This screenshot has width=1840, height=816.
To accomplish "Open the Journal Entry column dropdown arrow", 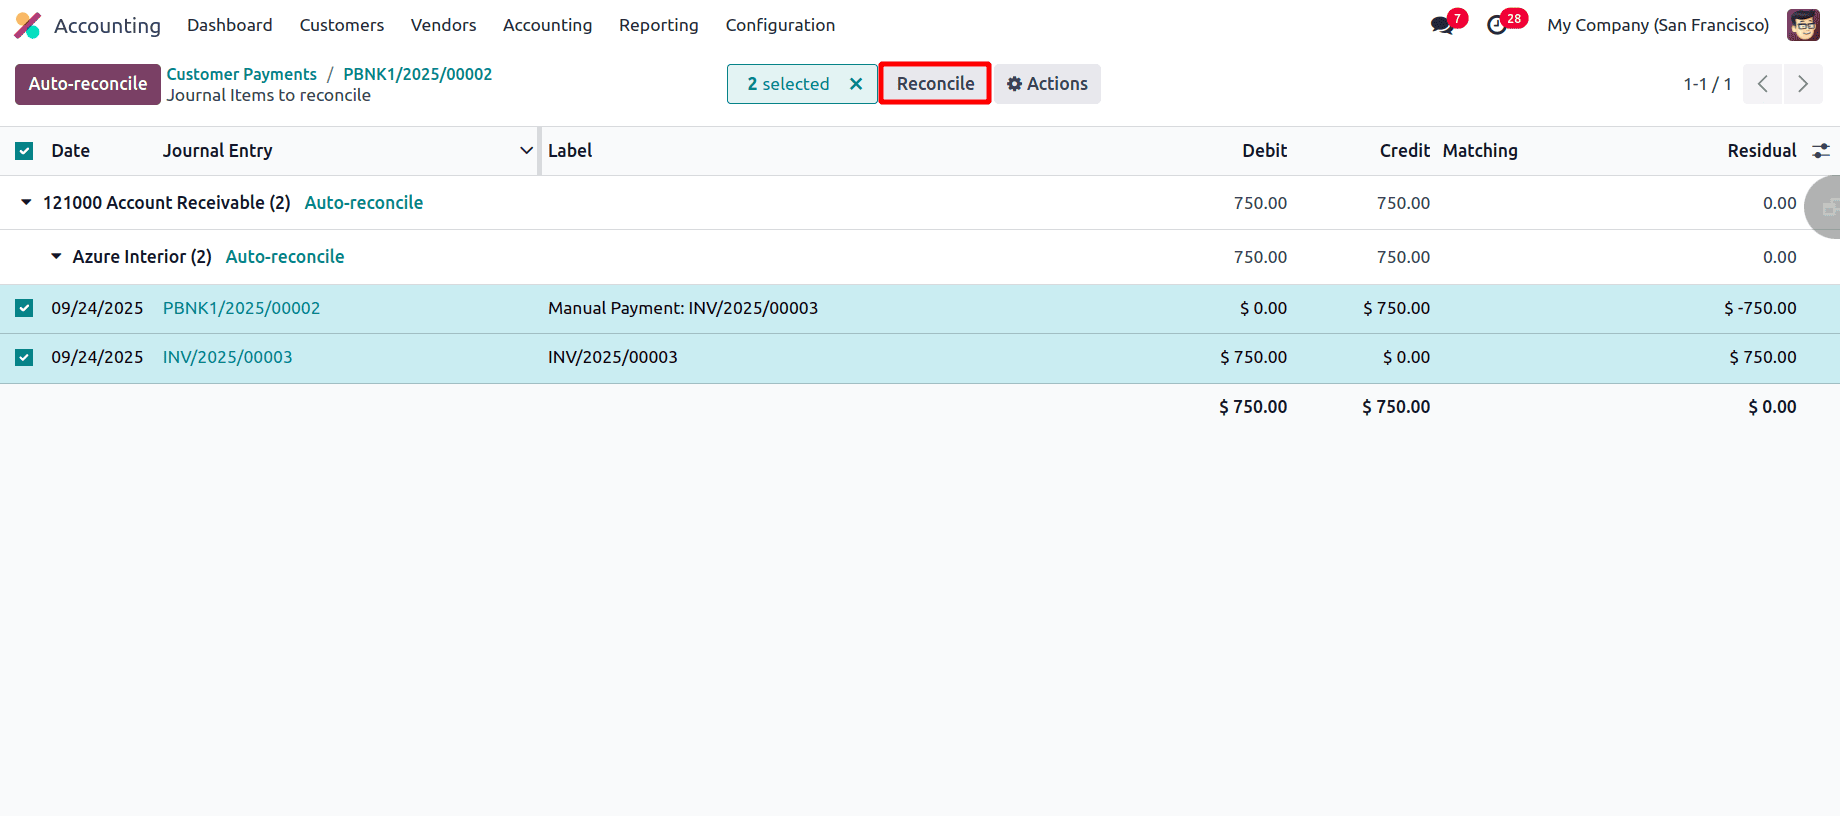I will click(526, 151).
